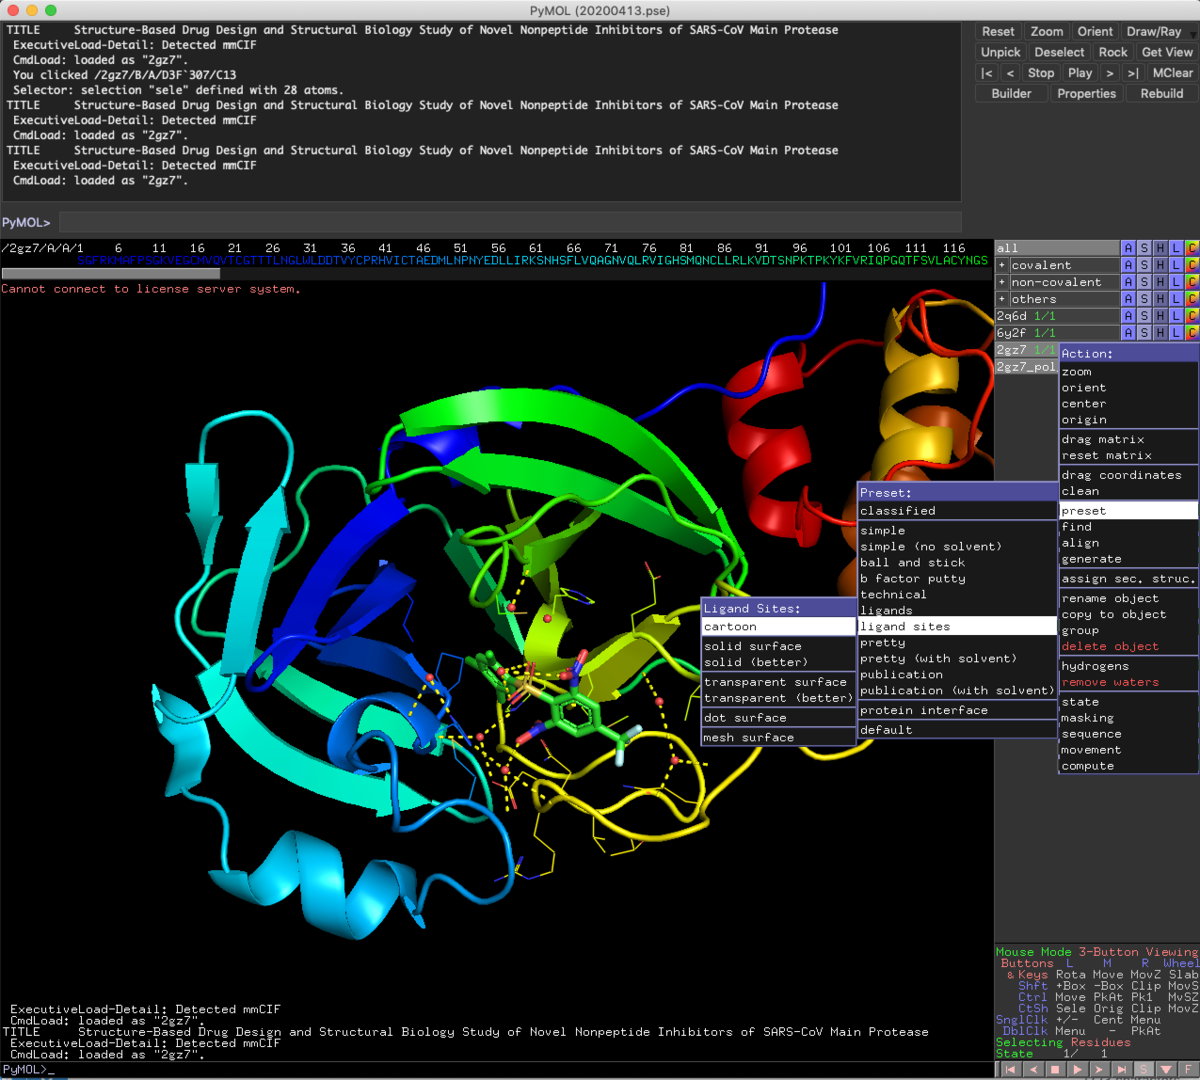Open the find submenu in Action menu
This screenshot has width=1200, height=1080.
coord(1128,527)
